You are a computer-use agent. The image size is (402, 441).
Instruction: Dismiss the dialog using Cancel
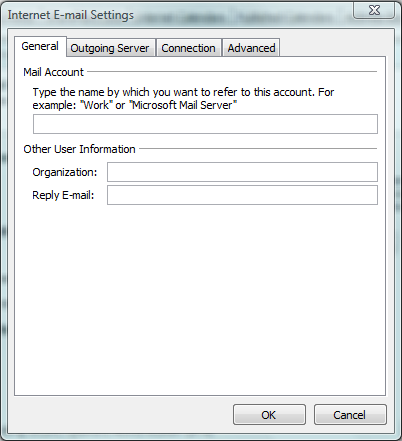tap(350, 415)
